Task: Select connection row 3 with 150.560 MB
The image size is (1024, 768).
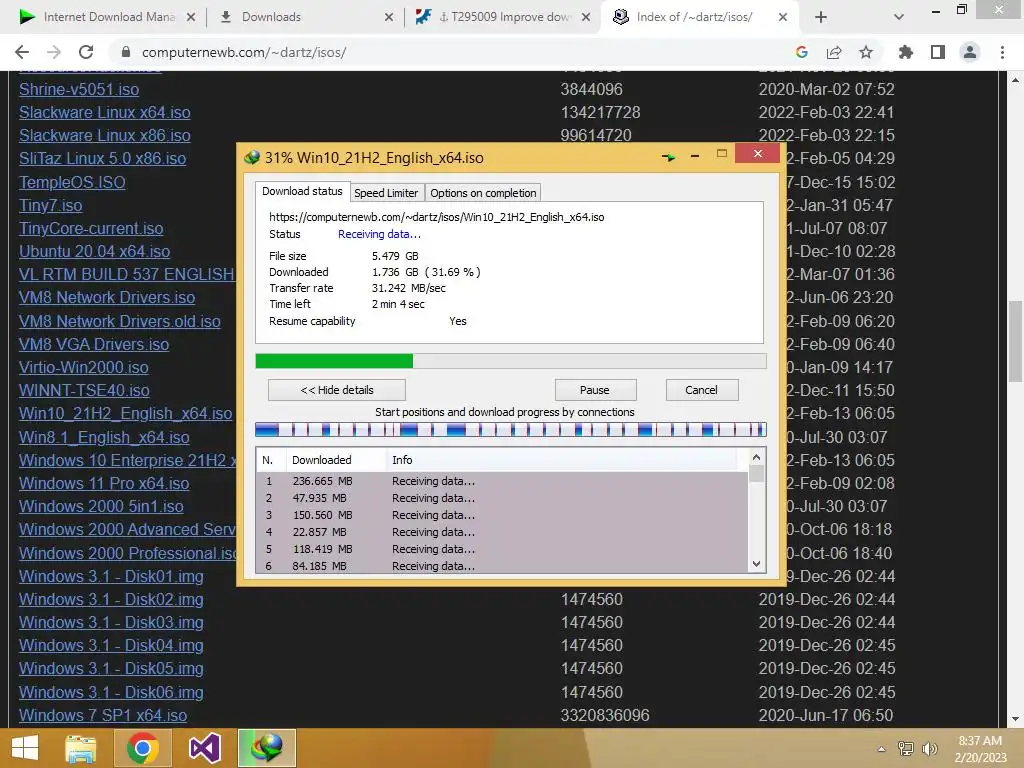Action: (x=502, y=515)
